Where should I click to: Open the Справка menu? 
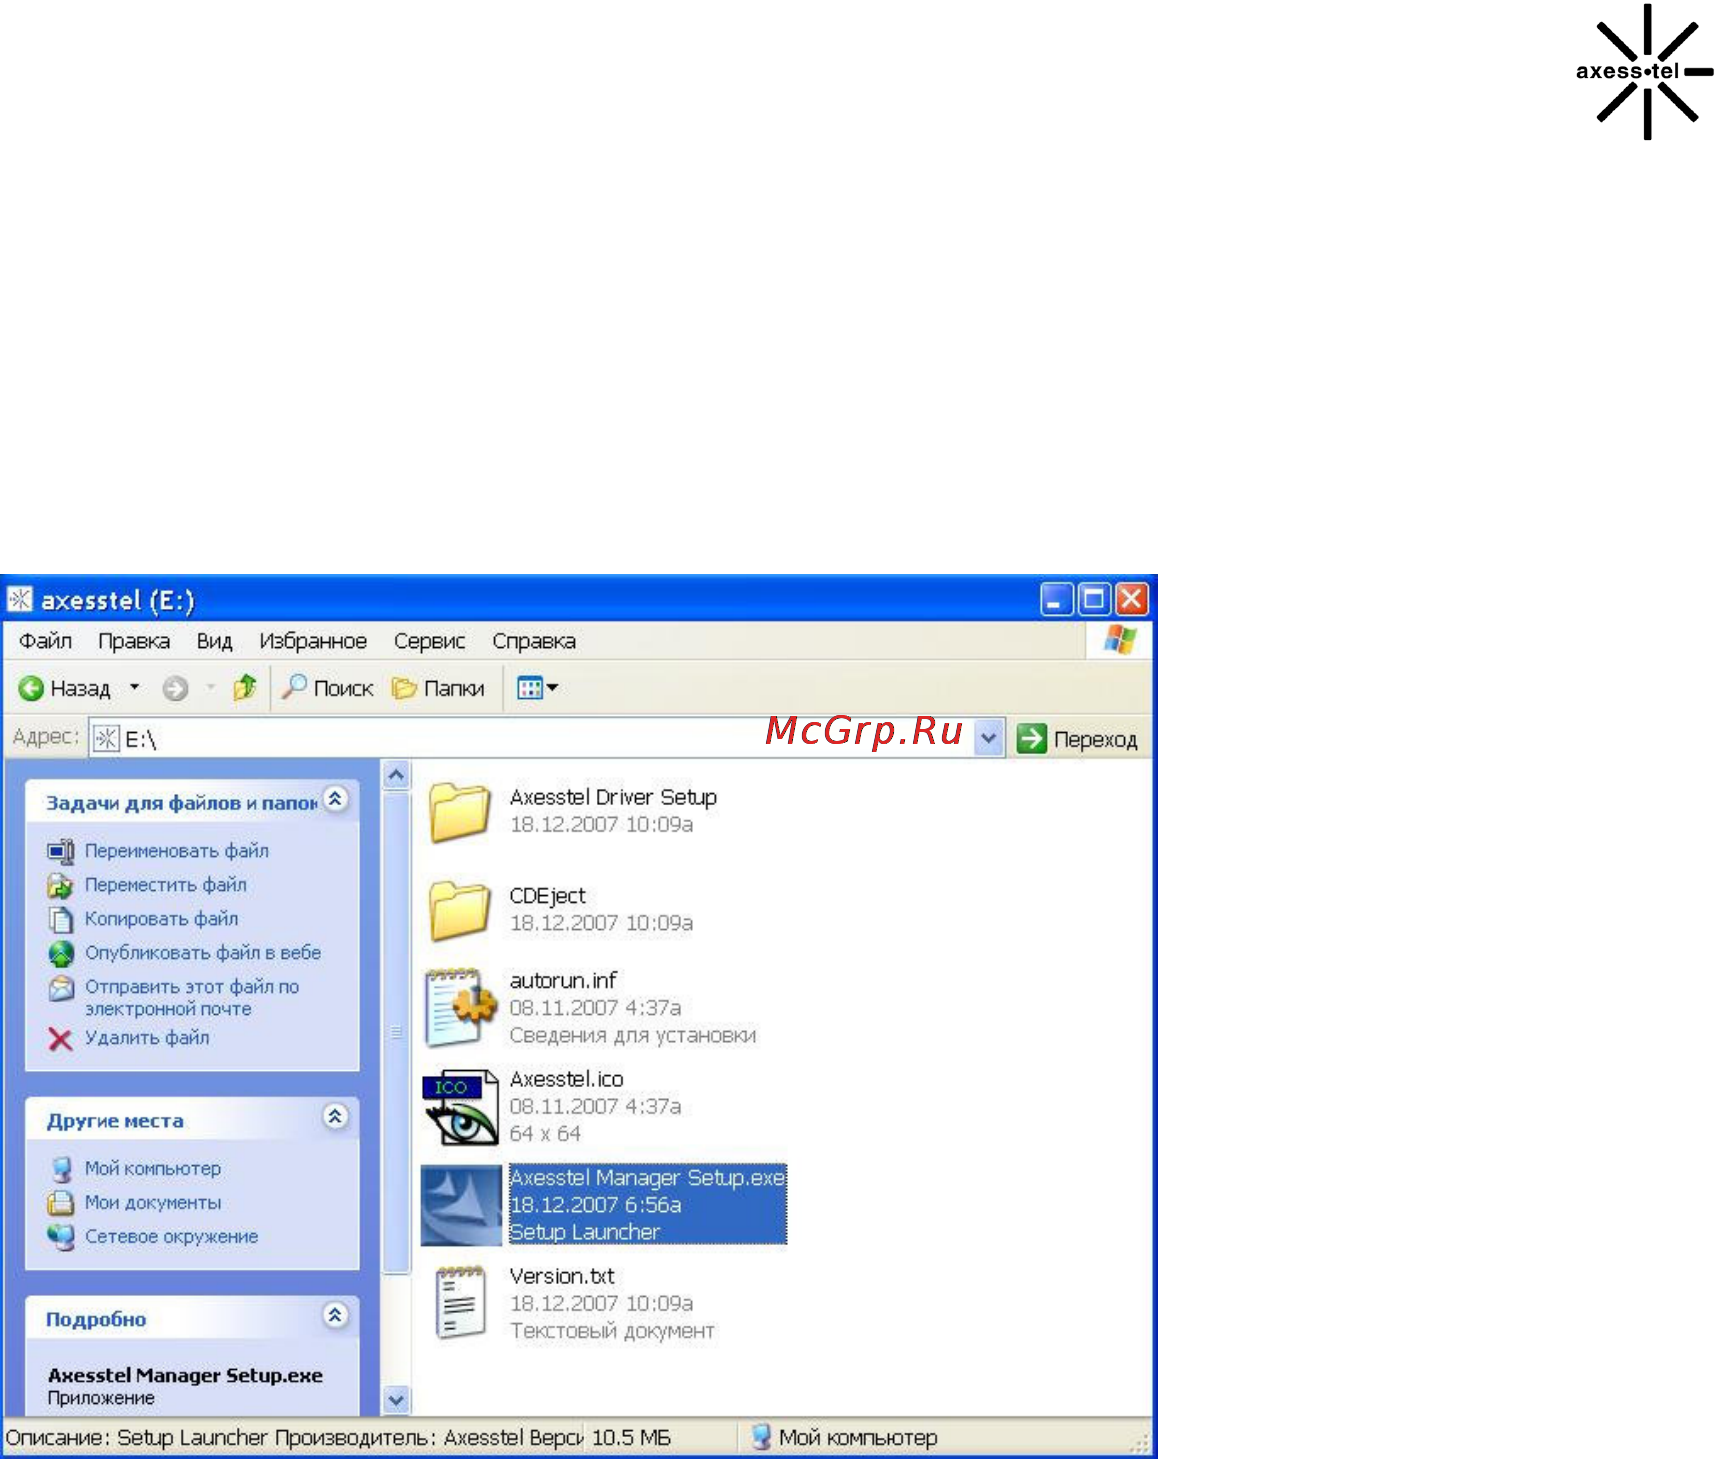click(534, 641)
